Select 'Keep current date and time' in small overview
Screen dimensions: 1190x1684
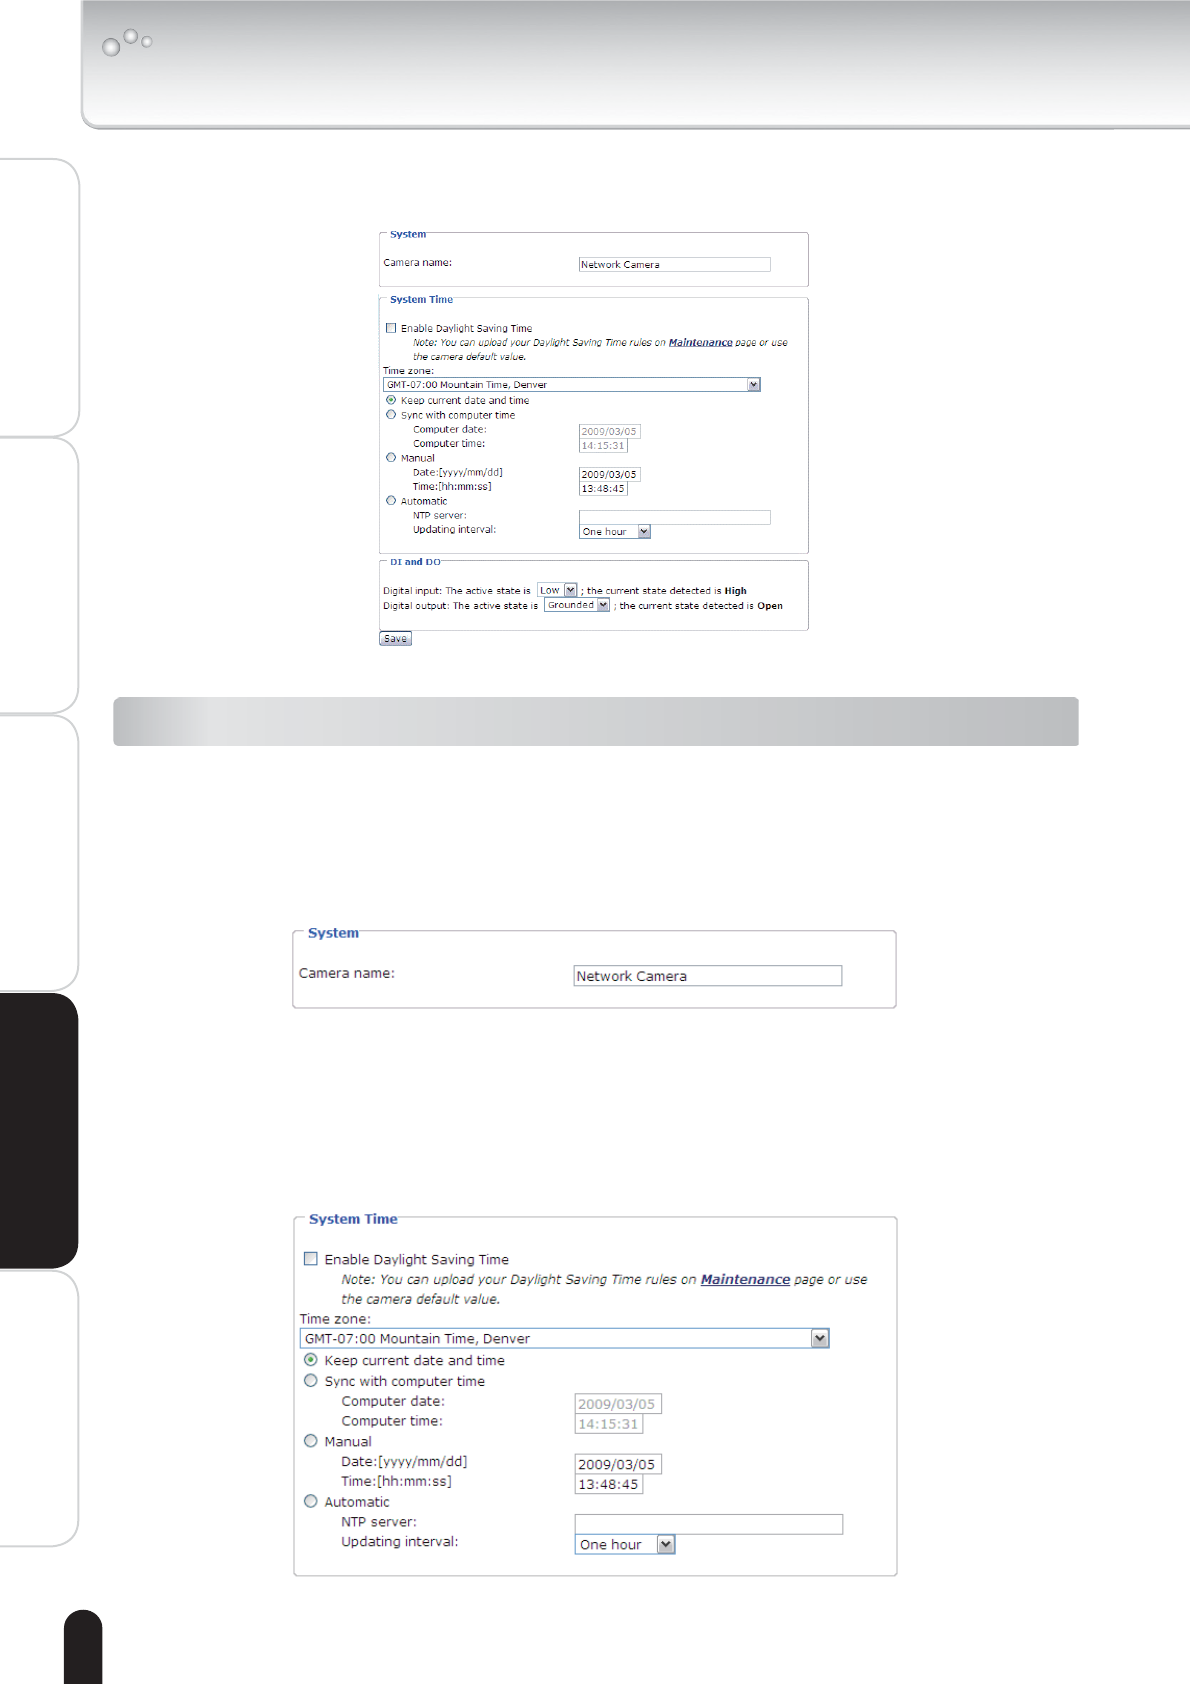click(391, 400)
